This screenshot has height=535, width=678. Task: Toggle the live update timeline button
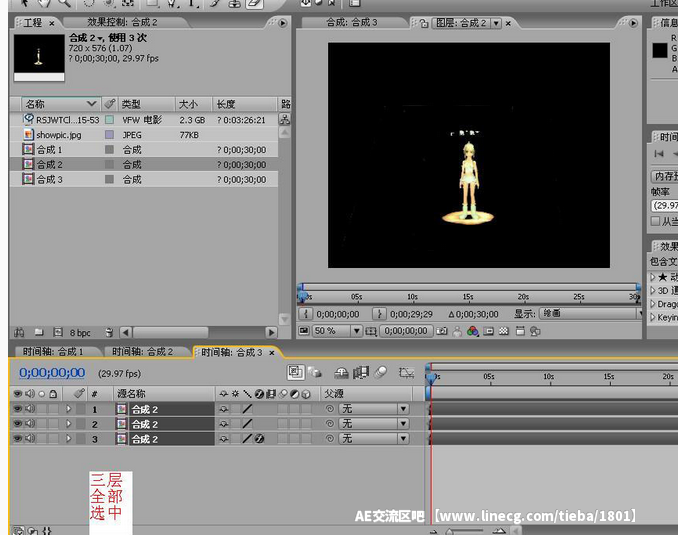pos(296,372)
